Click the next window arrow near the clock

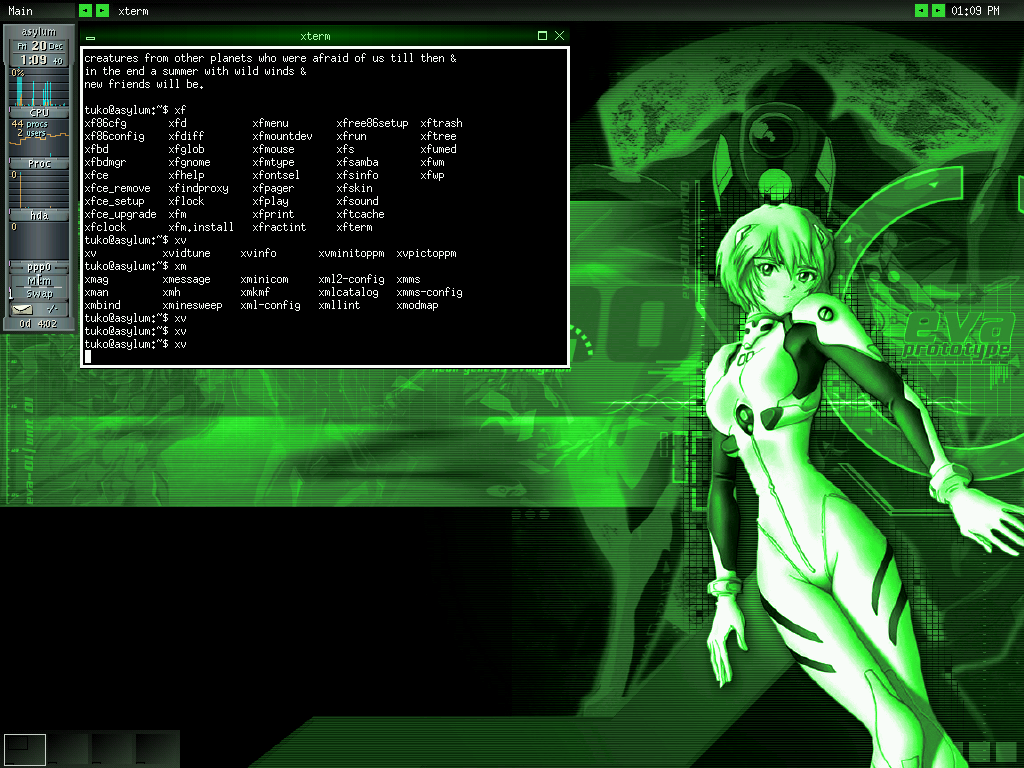[x=938, y=10]
